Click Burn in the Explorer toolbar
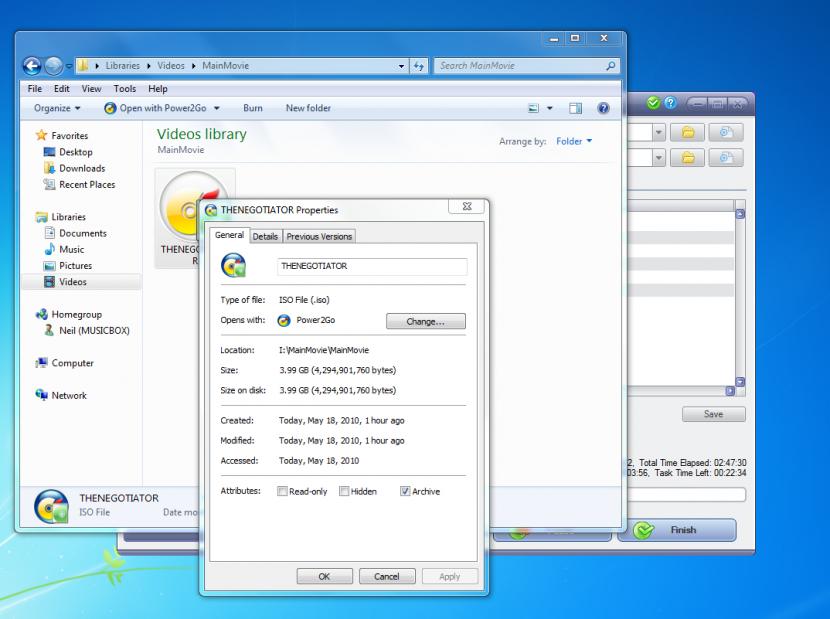The width and height of the screenshot is (830, 619). (252, 108)
